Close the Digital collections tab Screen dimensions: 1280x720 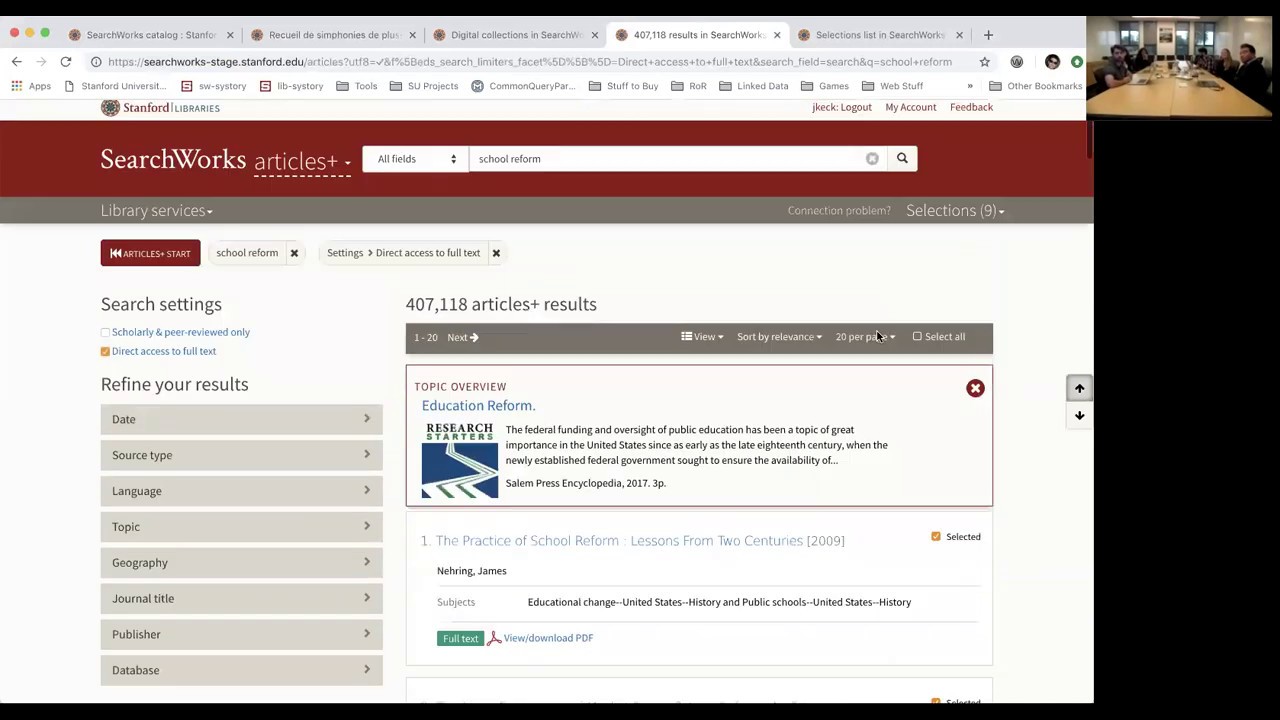click(595, 35)
